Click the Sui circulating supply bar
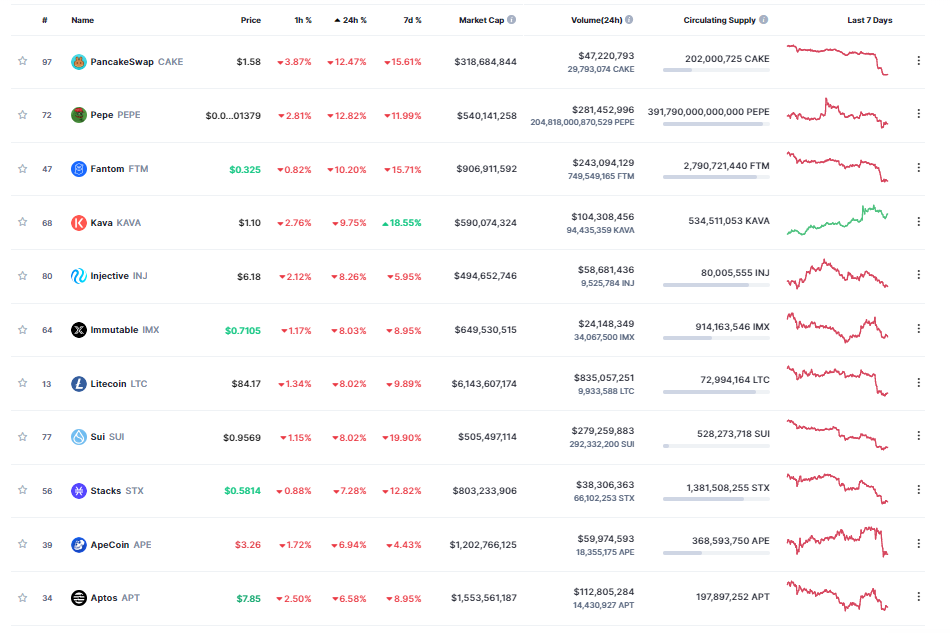Screen dimensions: 950x633 (x=716, y=446)
